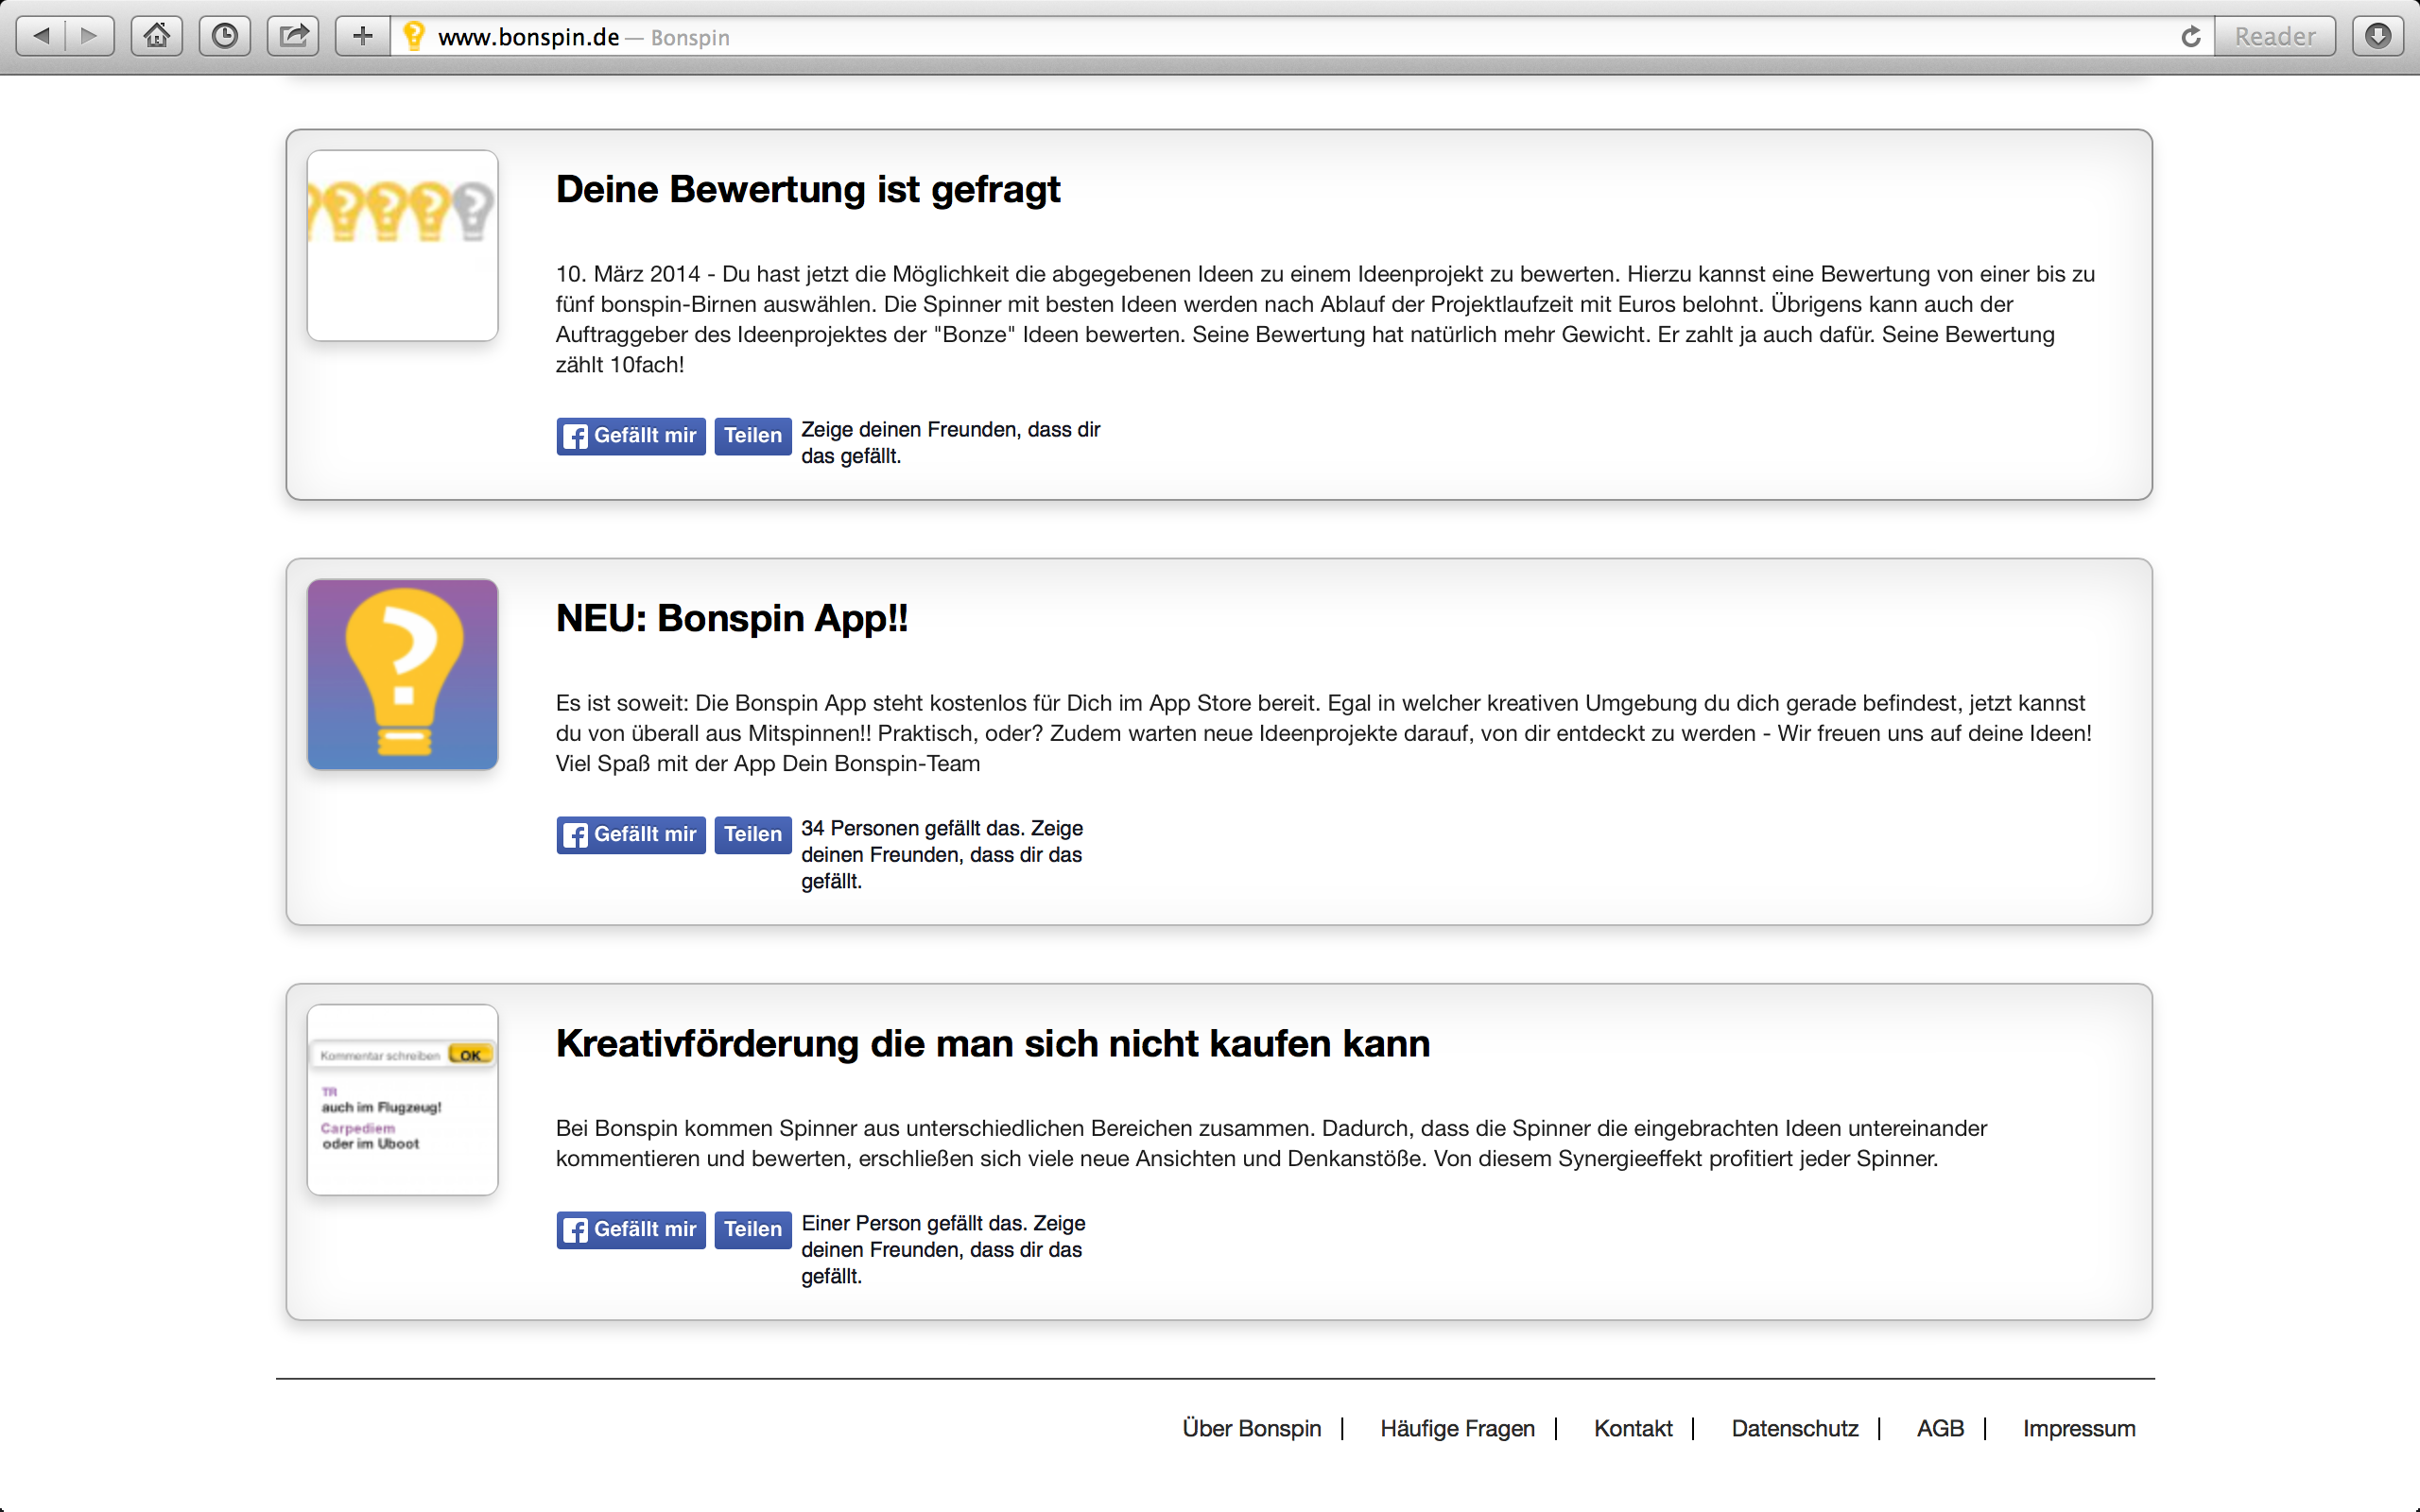2420x1512 pixels.
Task: Open the Häufige Fragen footer link
Action: click(x=1457, y=1428)
